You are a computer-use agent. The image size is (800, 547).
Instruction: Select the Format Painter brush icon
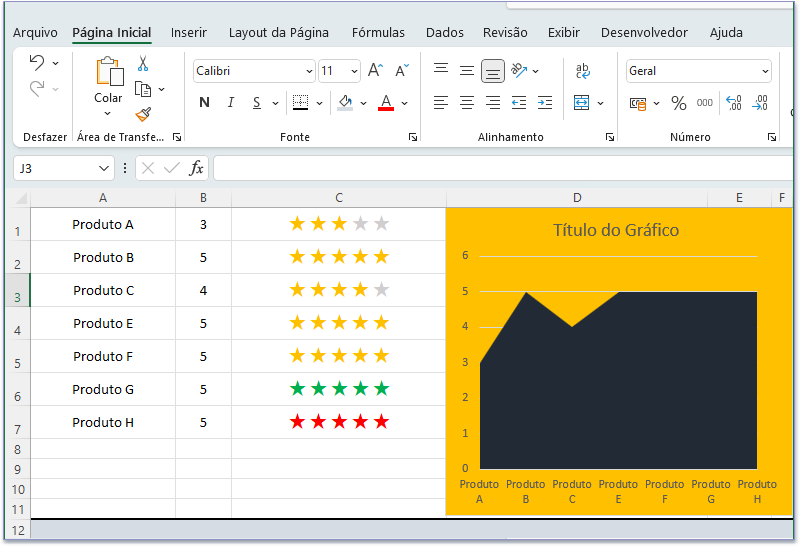[x=143, y=114]
